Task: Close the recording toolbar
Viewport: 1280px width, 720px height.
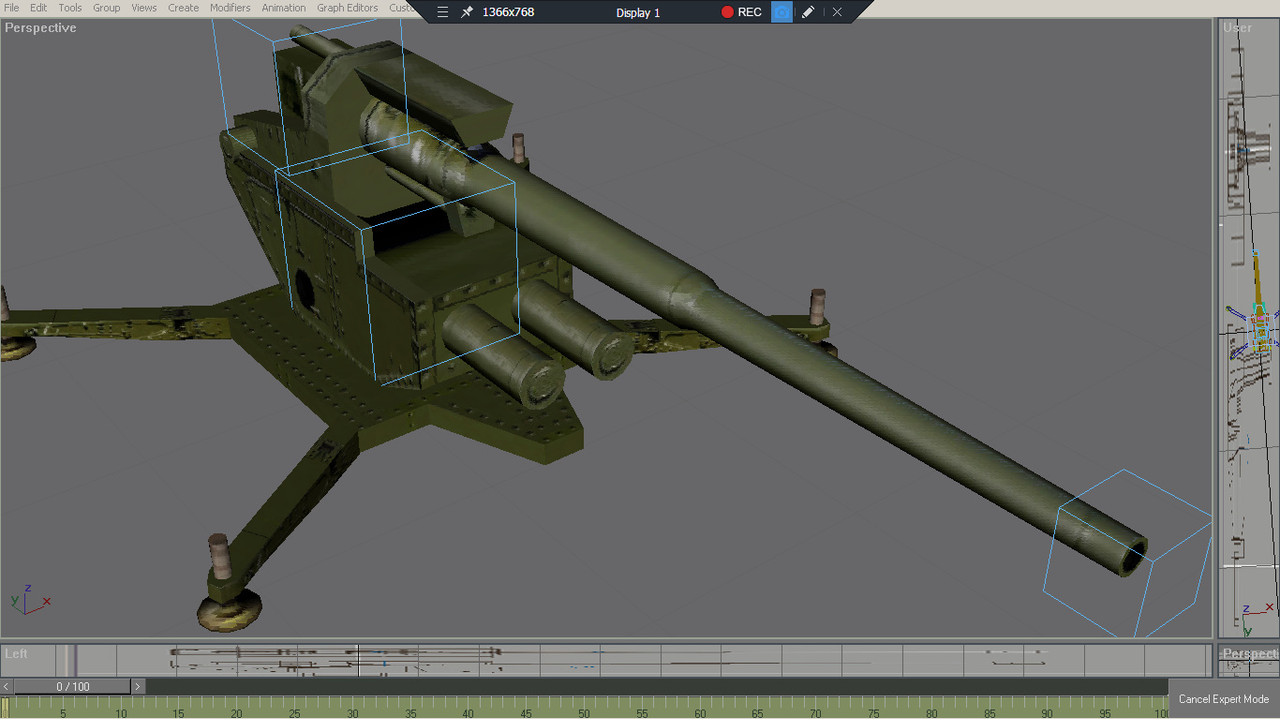Action: [837, 12]
